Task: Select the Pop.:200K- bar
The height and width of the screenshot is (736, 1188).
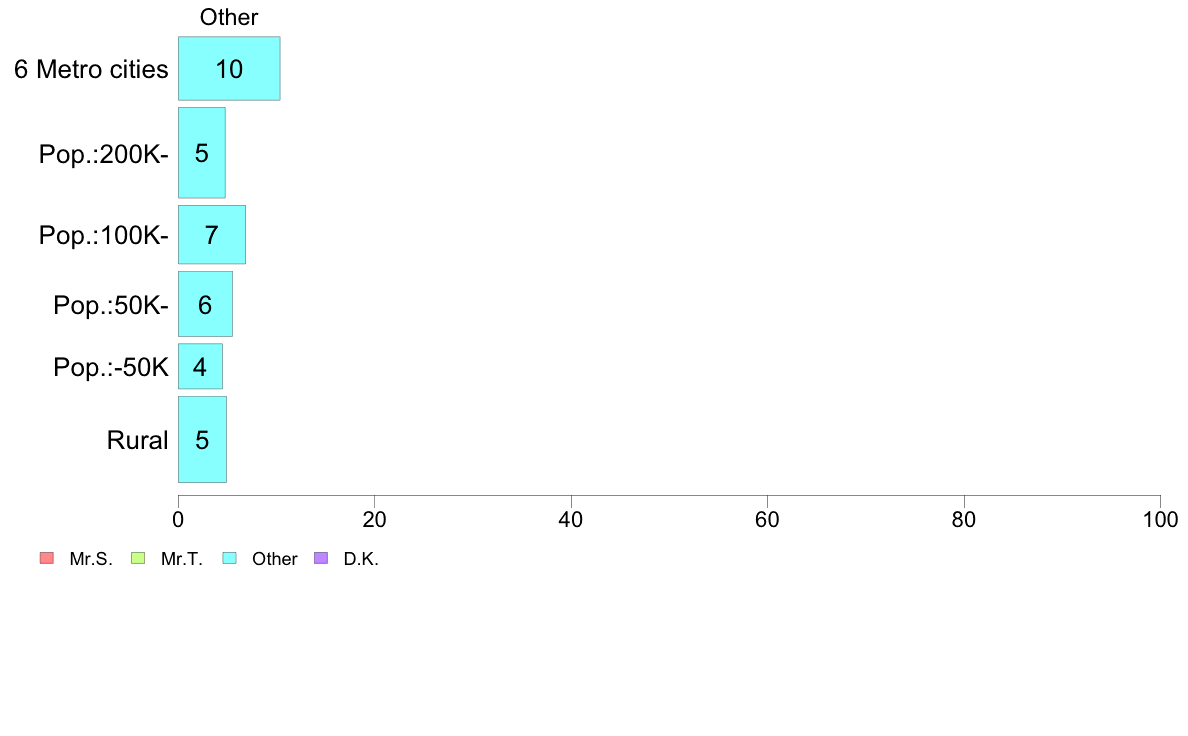Action: click(x=201, y=153)
